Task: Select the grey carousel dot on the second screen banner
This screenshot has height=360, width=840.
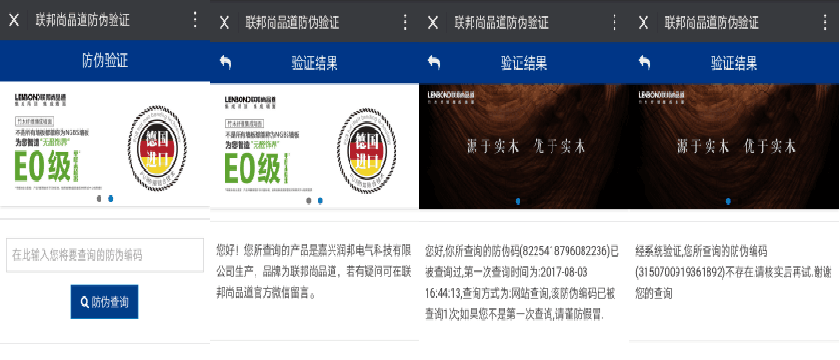Action: (308, 201)
